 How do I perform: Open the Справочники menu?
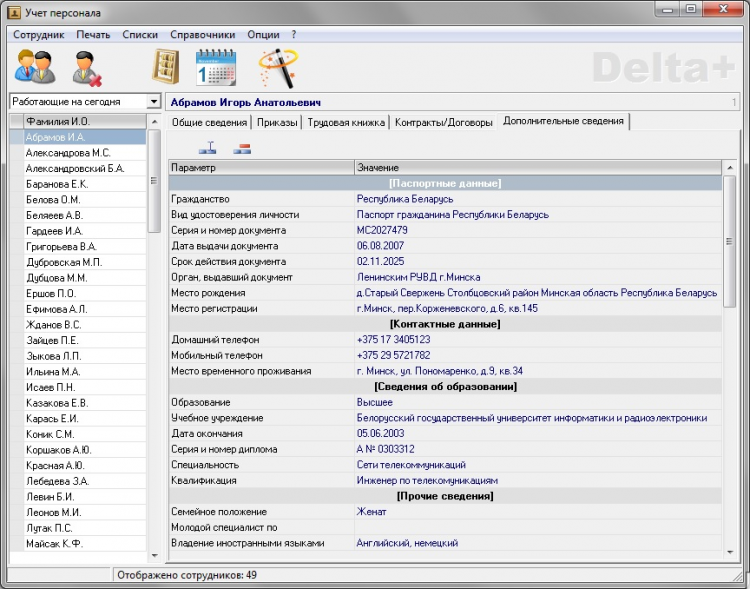203,34
